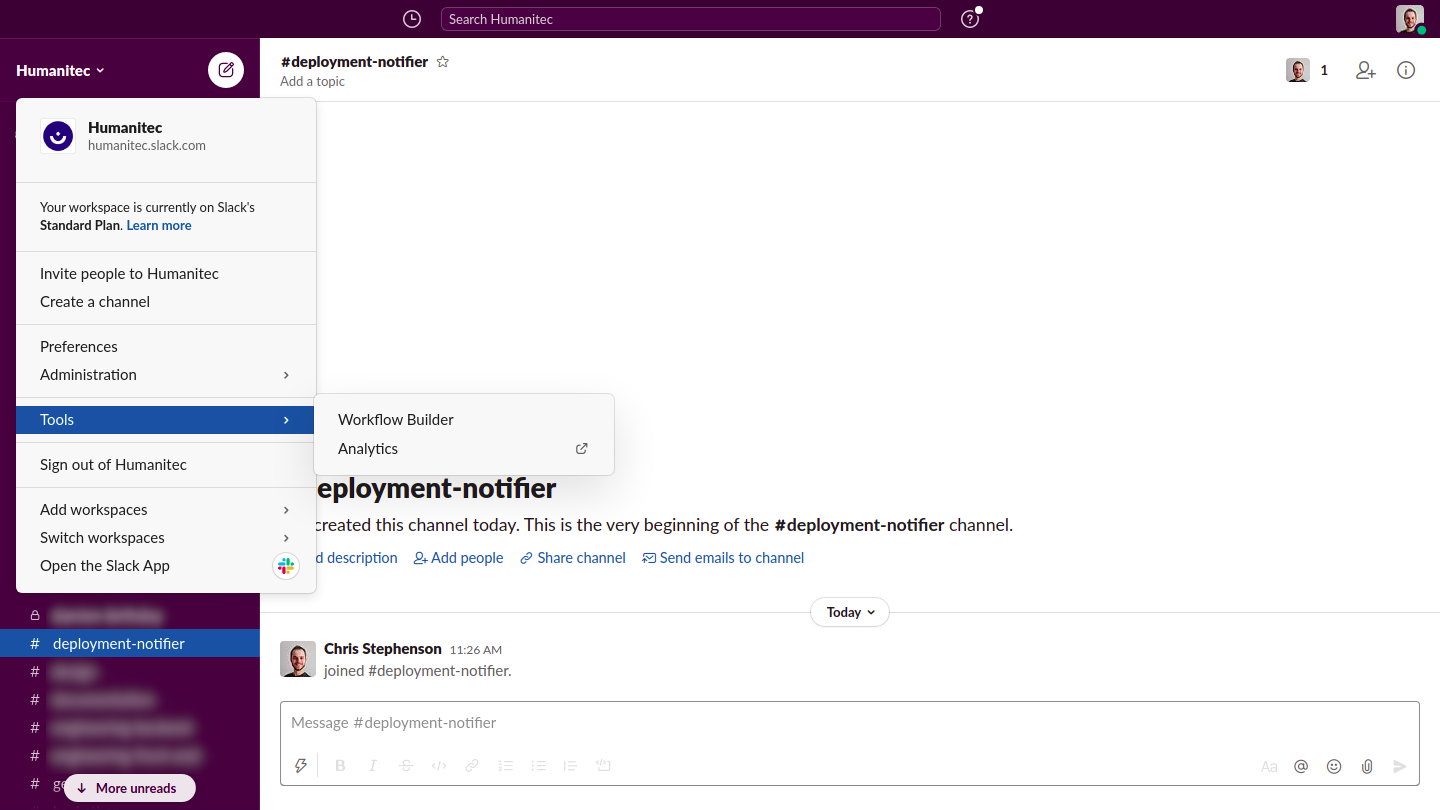The image size is (1440, 810).
Task: Click the More unreads button
Action: pos(130,788)
